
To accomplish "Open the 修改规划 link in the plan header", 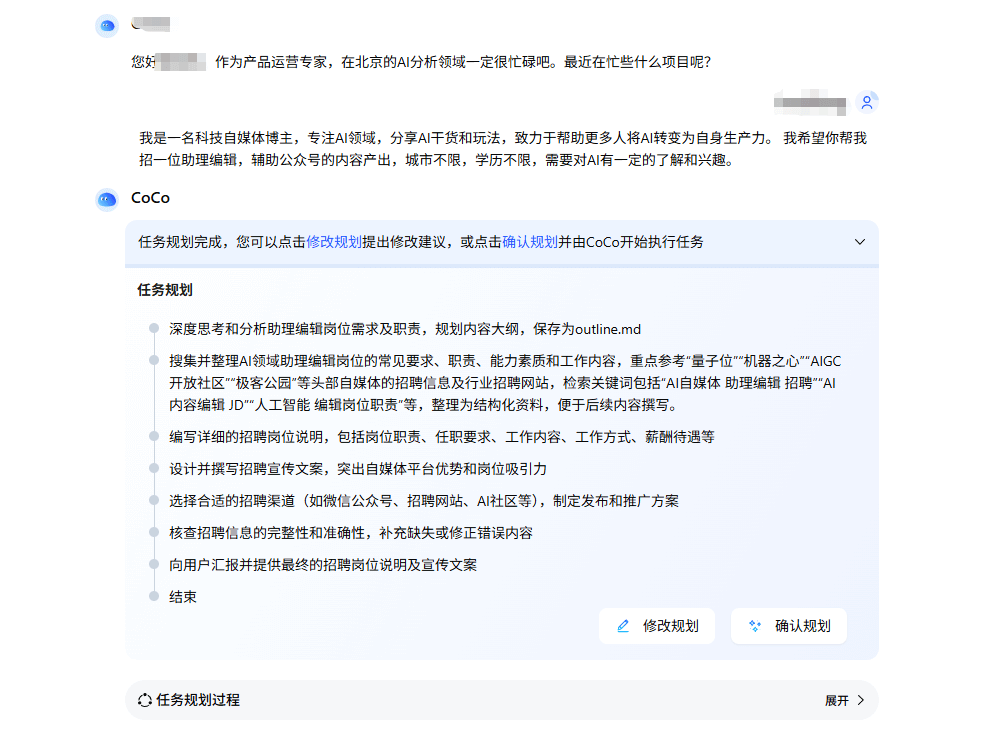I will [334, 242].
